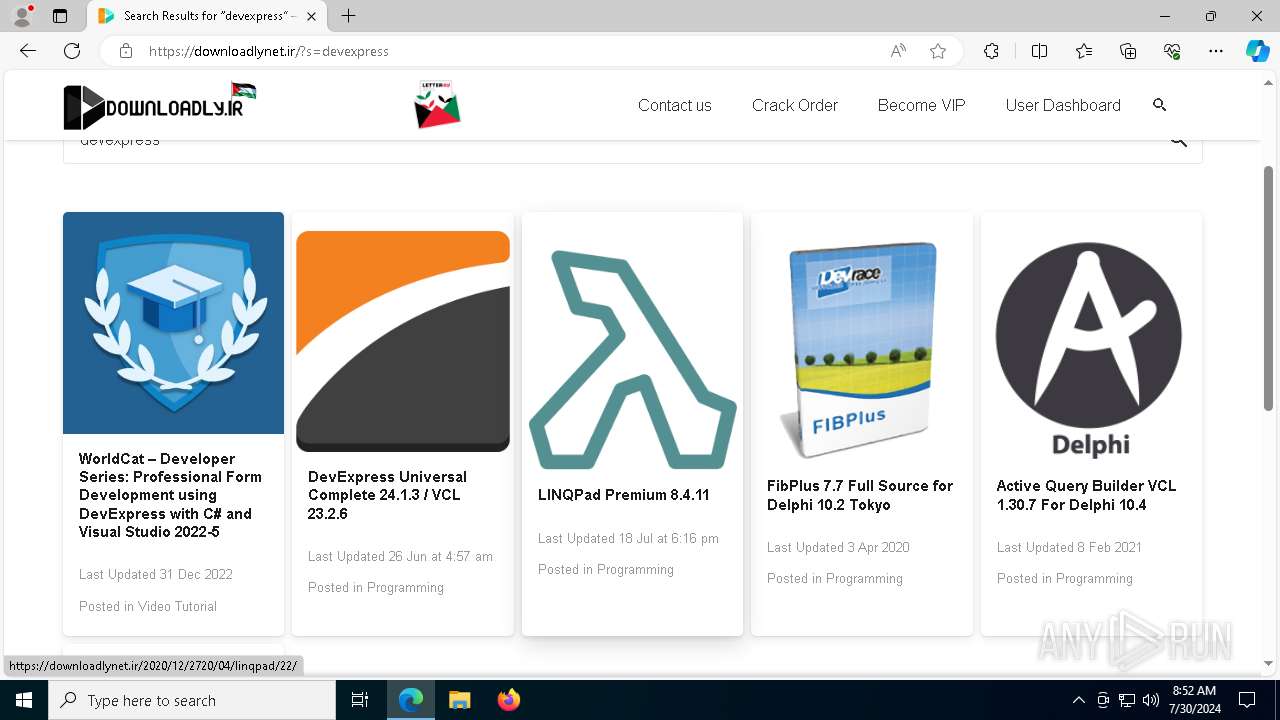The height and width of the screenshot is (720, 1280).
Task: Open the tab actions menu icon
Action: tap(60, 16)
